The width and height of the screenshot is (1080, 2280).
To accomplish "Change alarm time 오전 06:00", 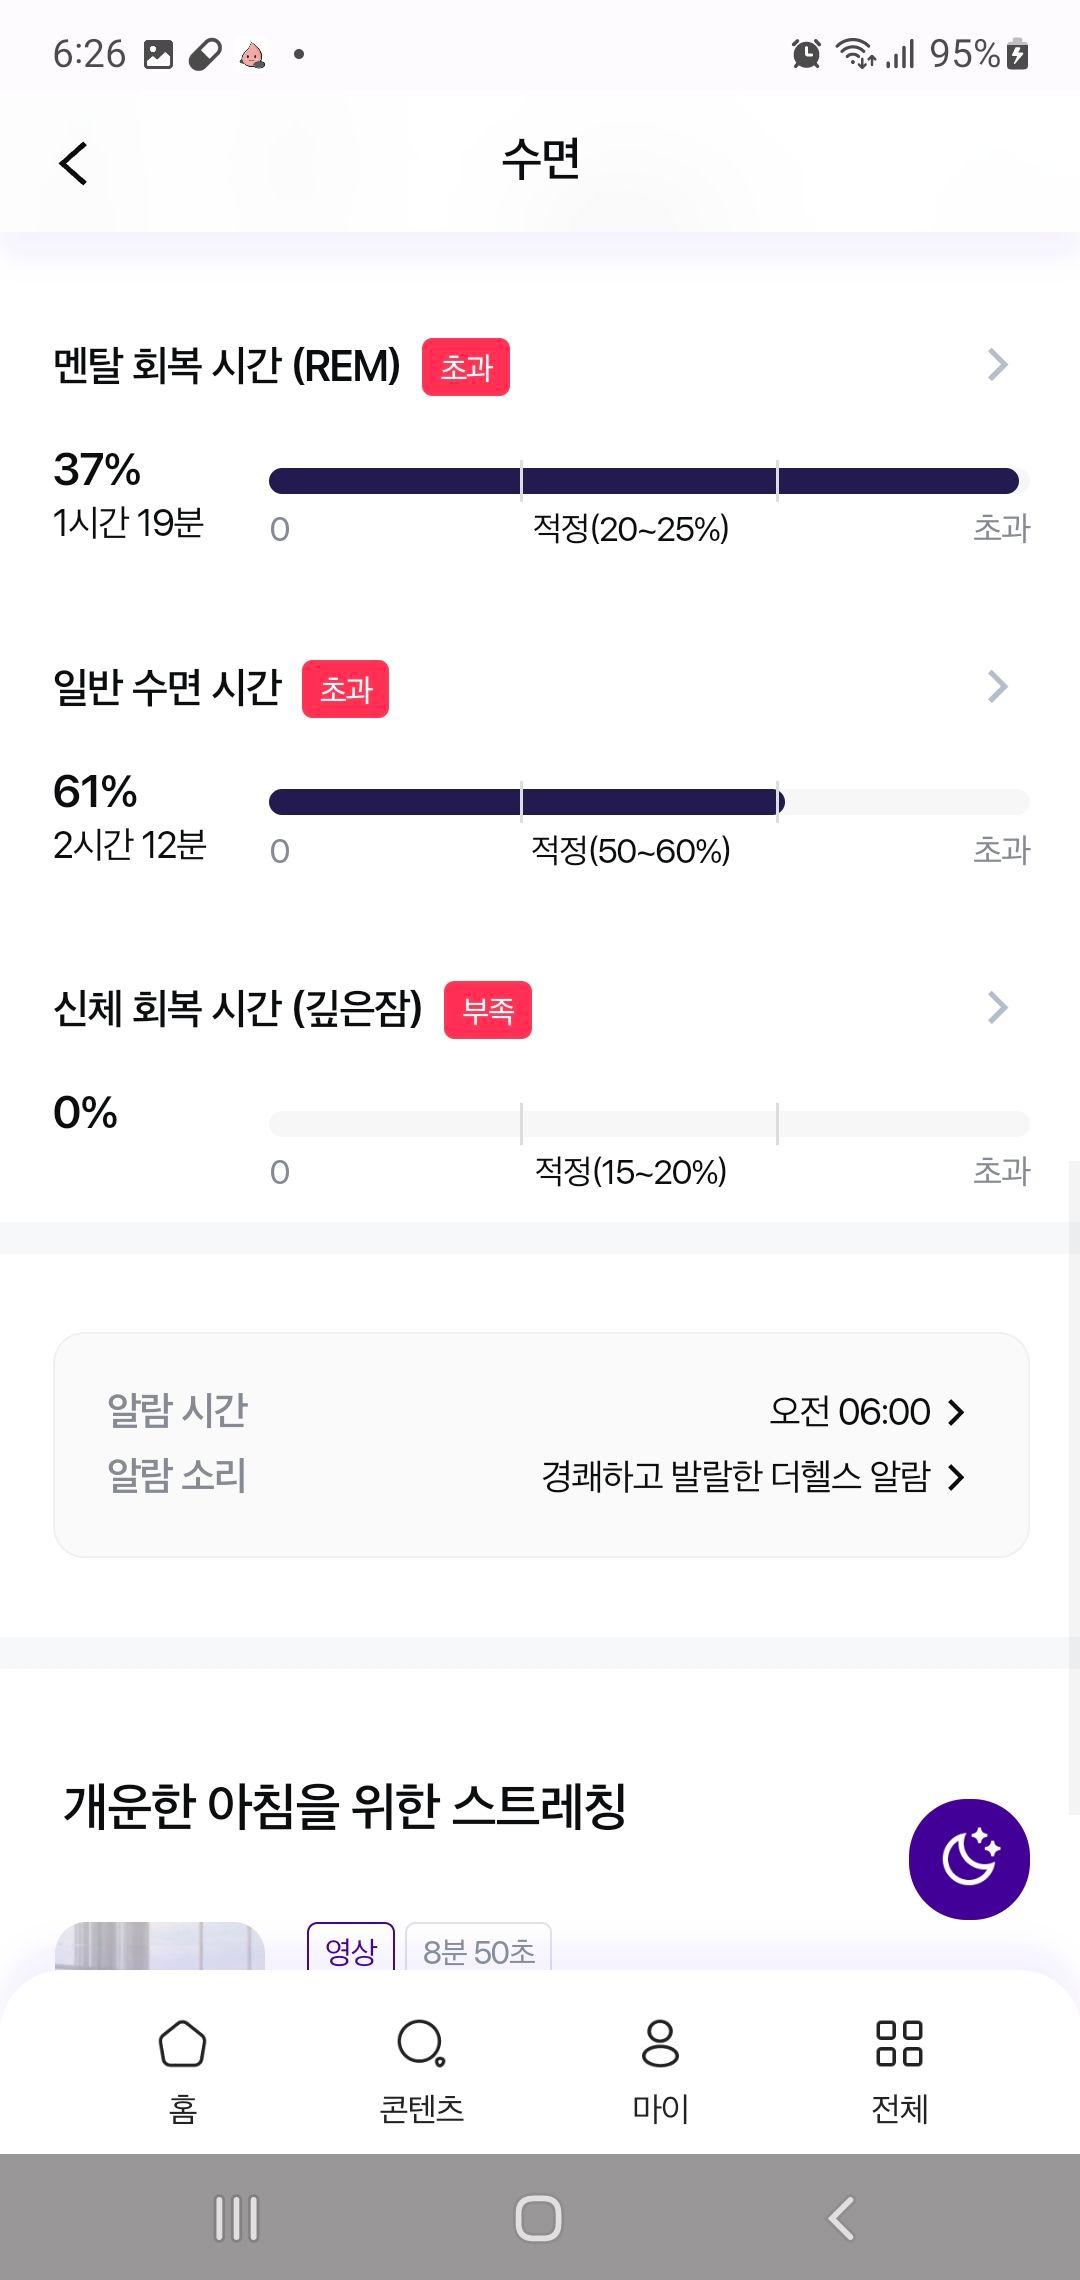I will 866,1411.
